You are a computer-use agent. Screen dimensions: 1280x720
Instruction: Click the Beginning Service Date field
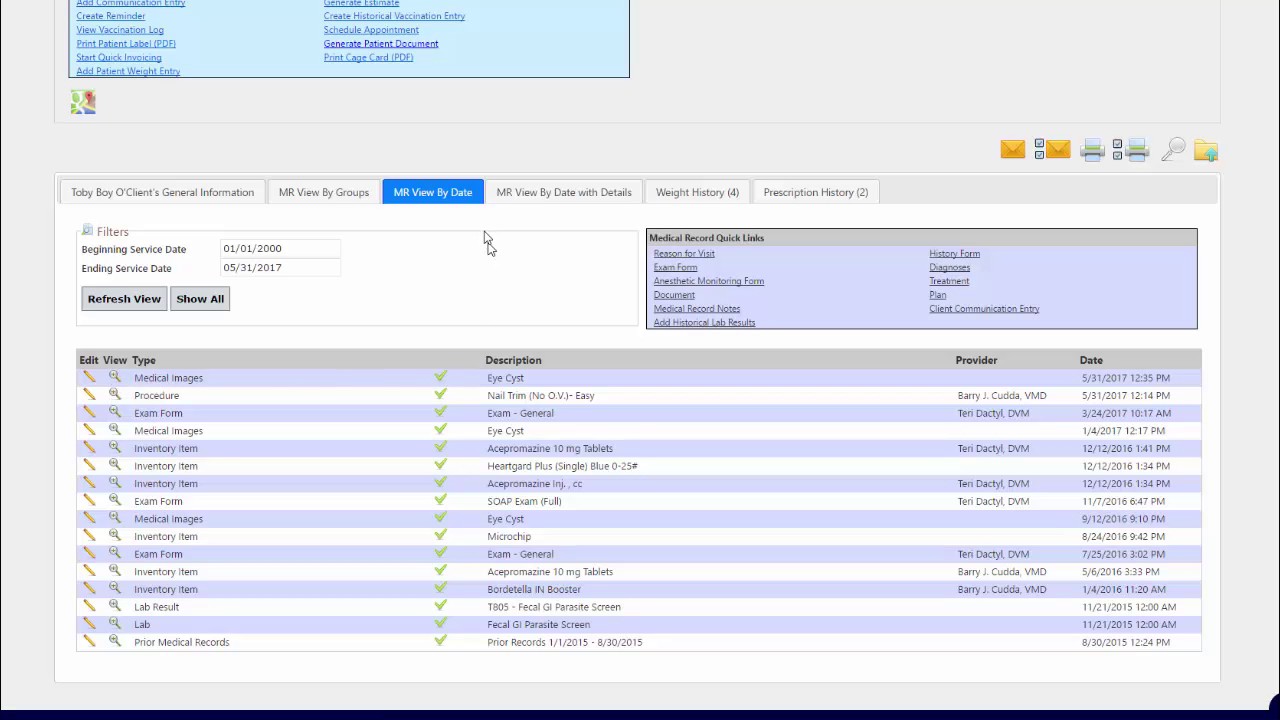click(281, 249)
